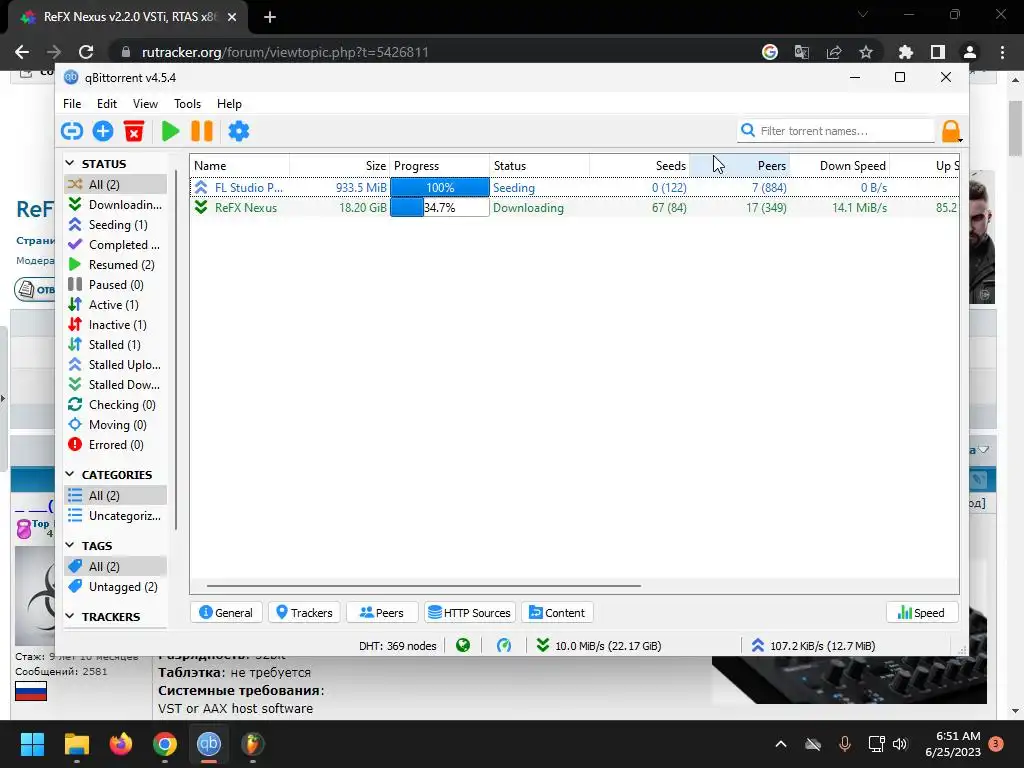Sort by the Name column header
The width and height of the screenshot is (1024, 768).
(x=240, y=166)
